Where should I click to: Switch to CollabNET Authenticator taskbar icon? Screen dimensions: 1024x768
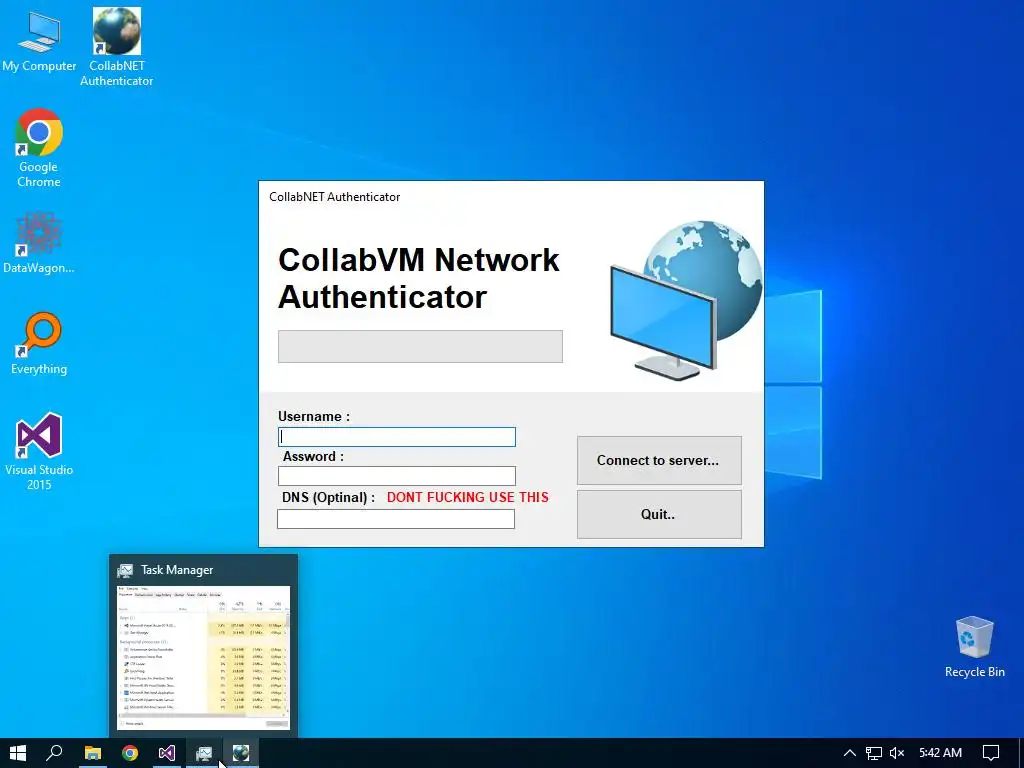(x=241, y=753)
